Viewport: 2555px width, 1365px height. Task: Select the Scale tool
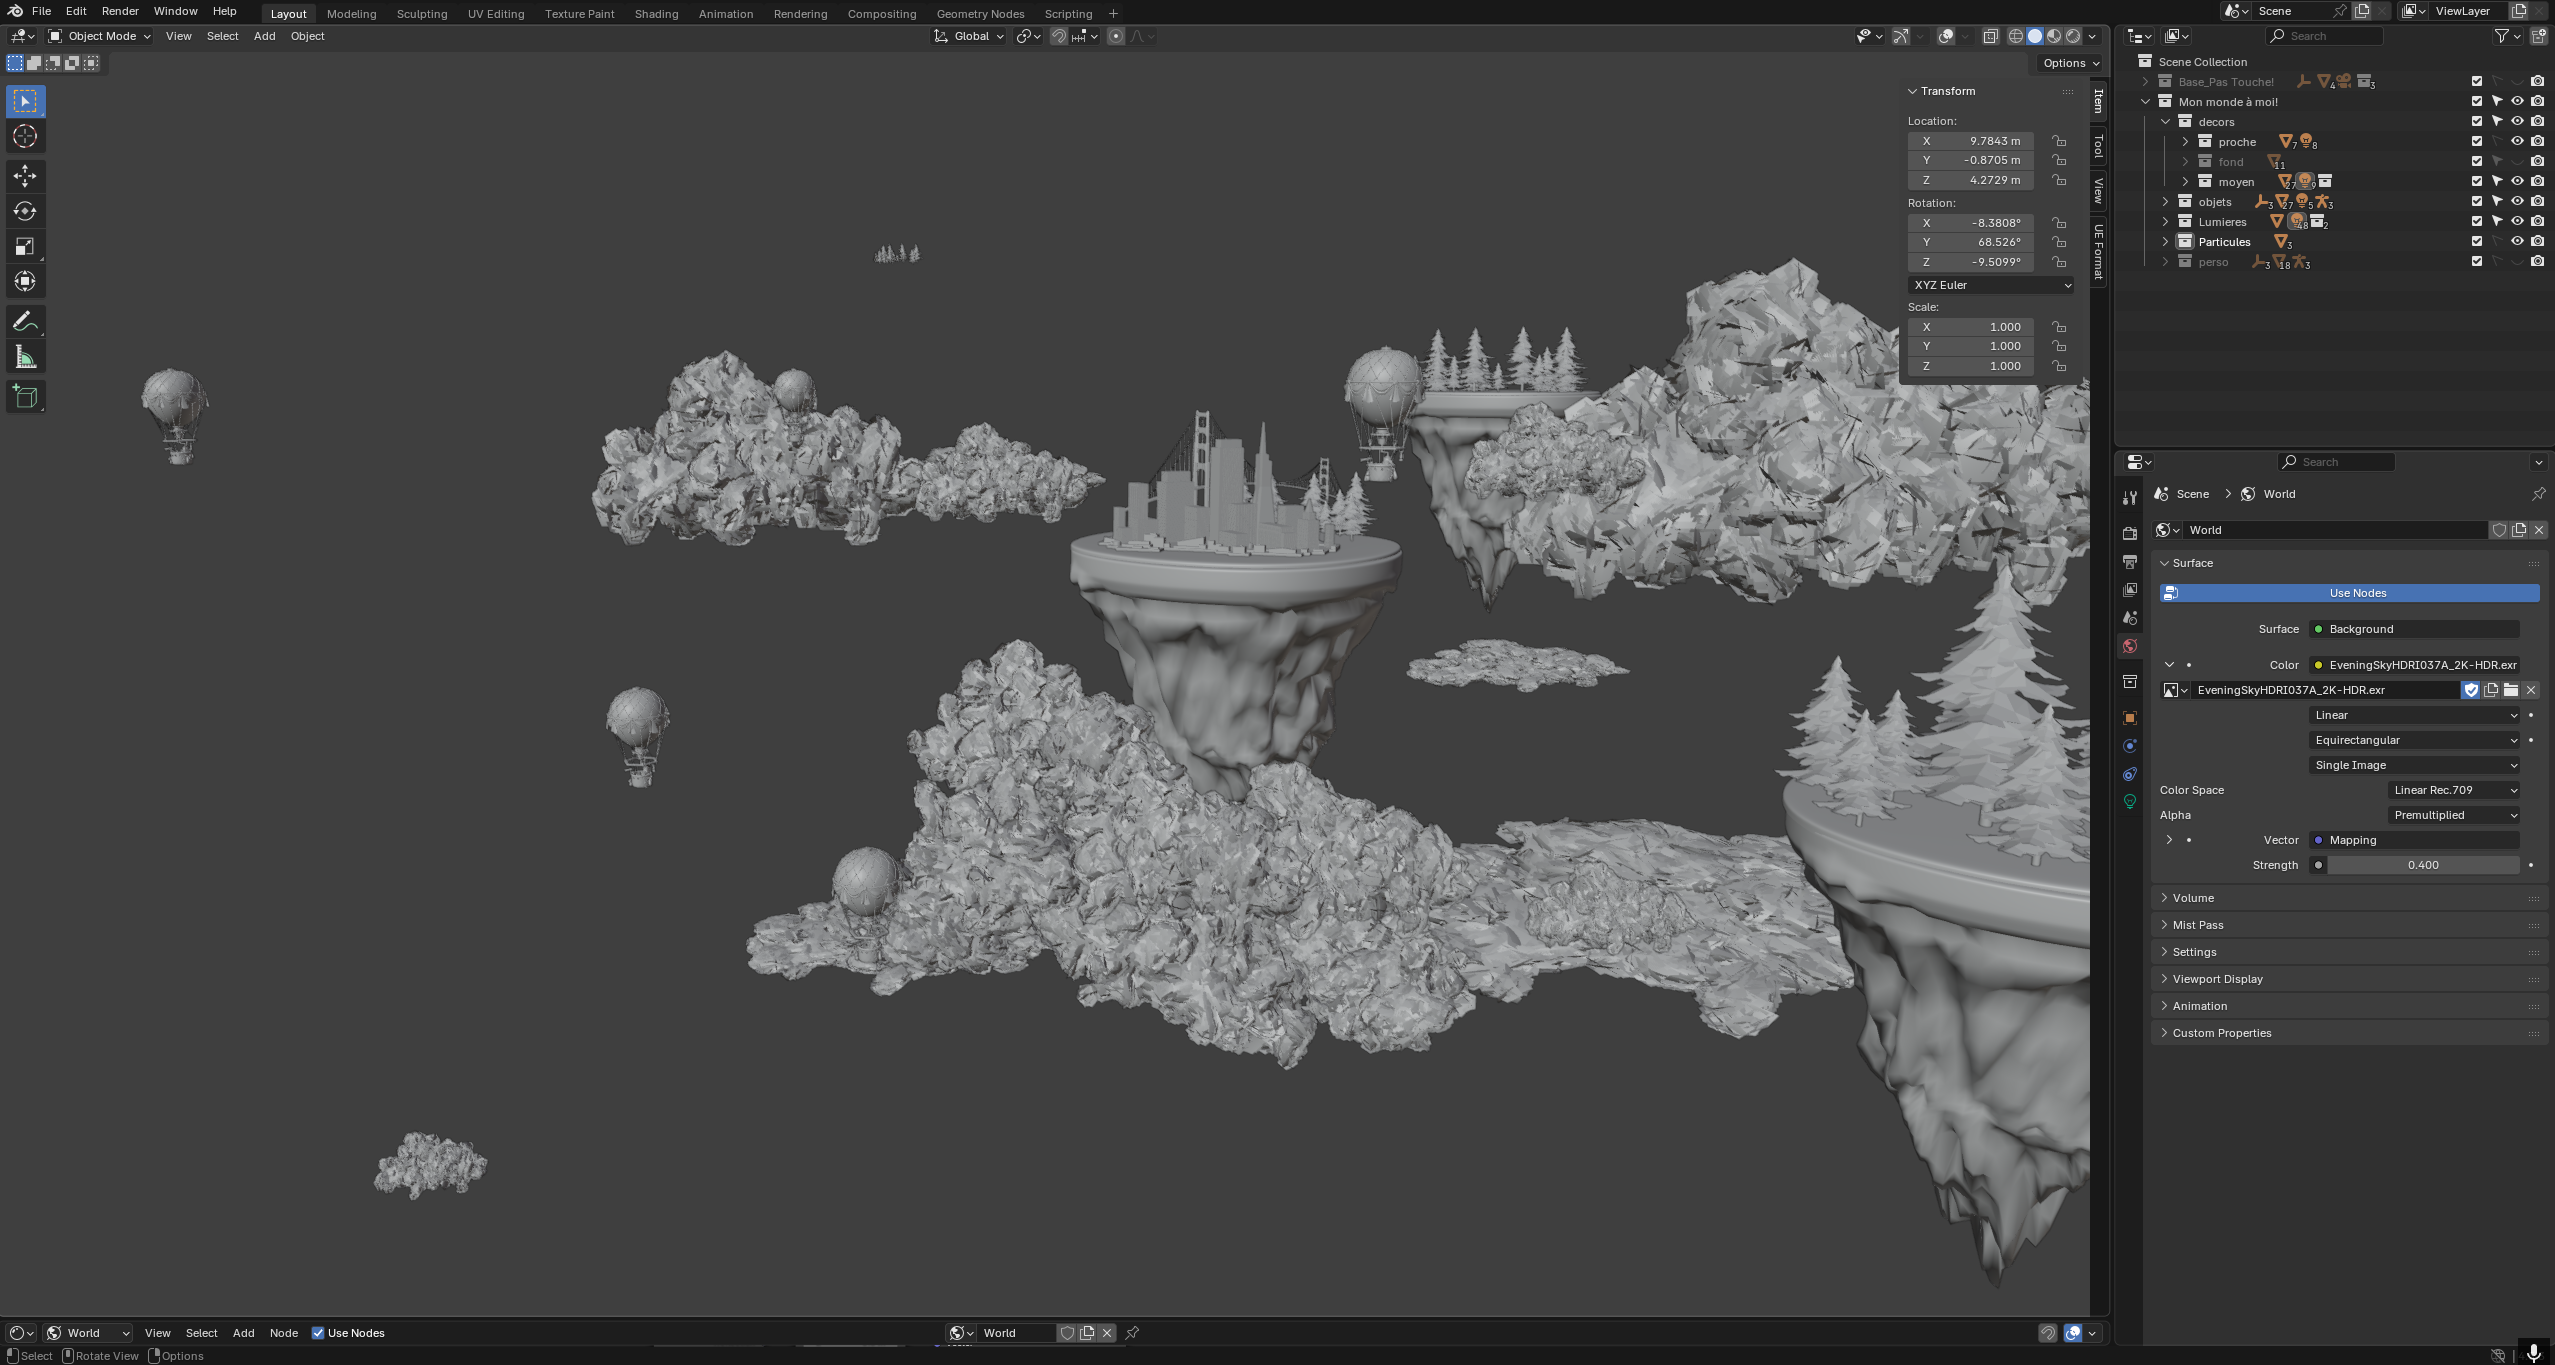[25, 246]
